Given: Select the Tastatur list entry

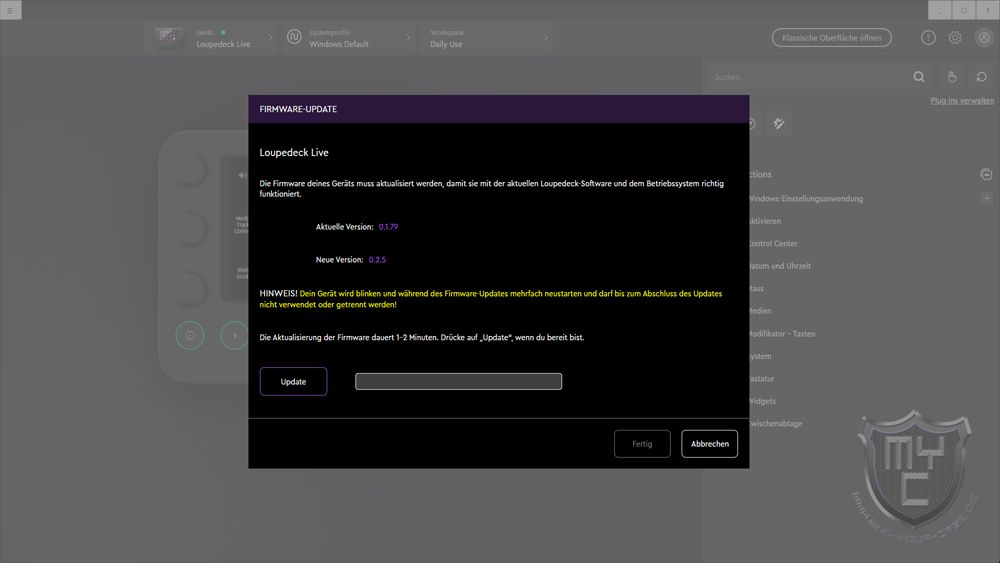Looking at the screenshot, I should tap(761, 379).
